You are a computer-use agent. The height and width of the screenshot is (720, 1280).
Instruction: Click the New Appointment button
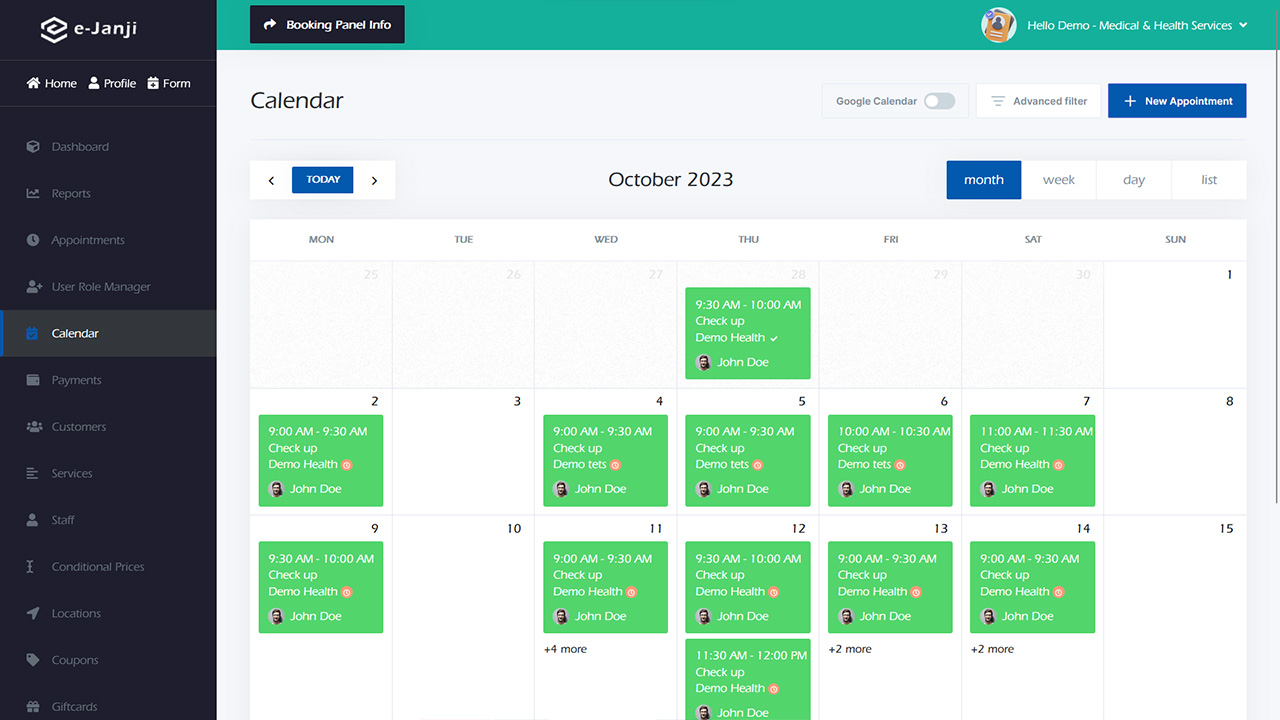[x=1177, y=101]
